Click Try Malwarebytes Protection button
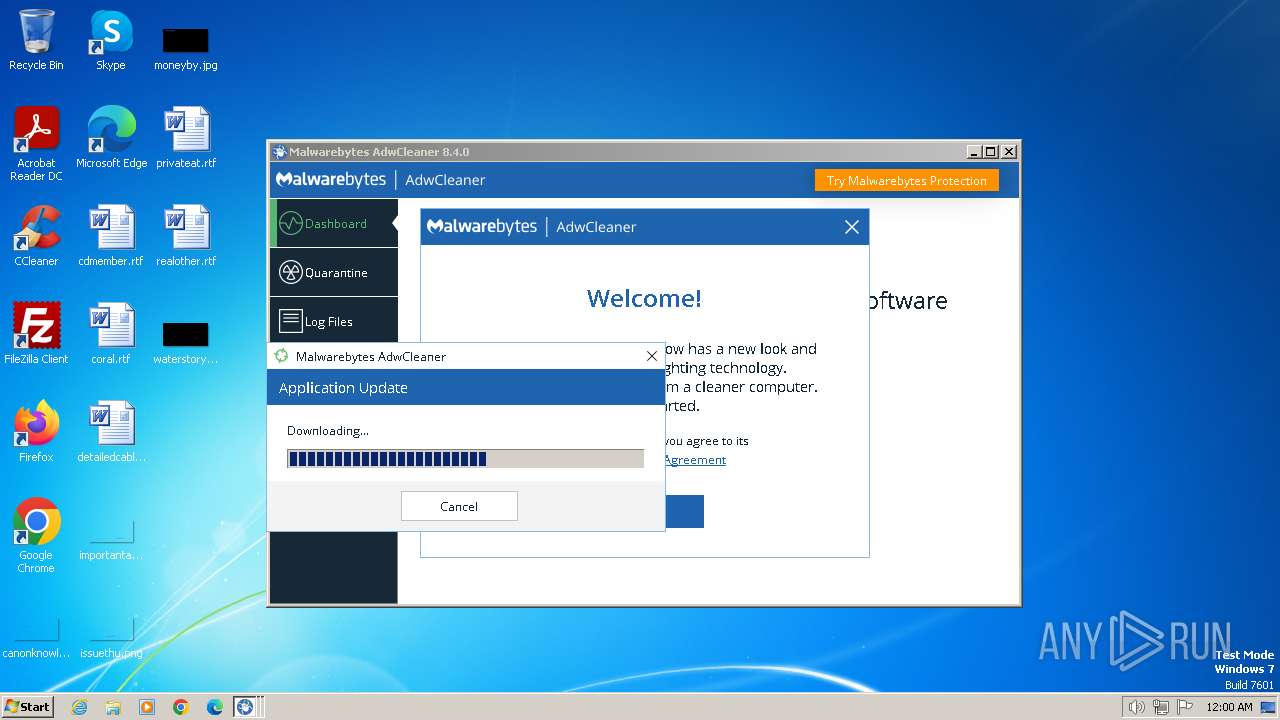The height and width of the screenshot is (720, 1280). 906,181
